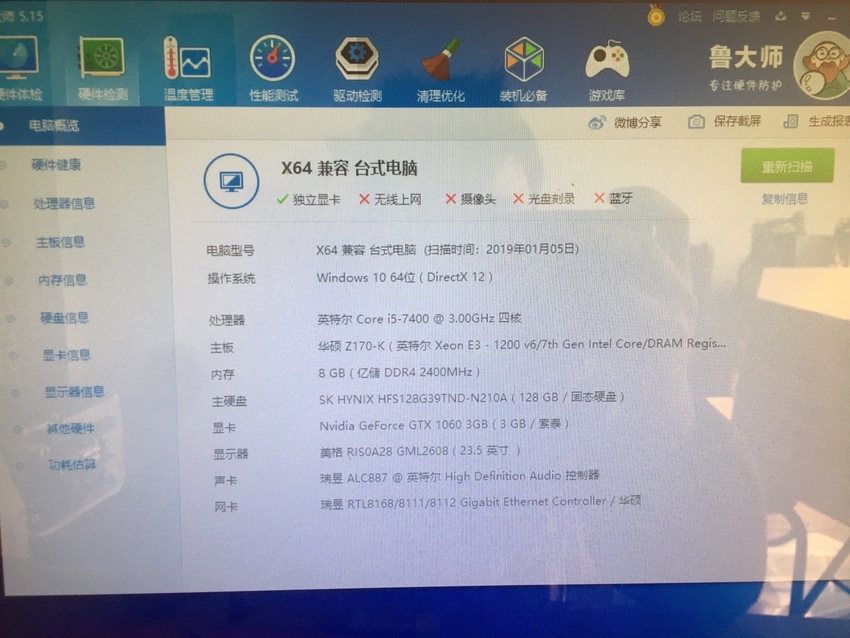Click the 内存 row label

pos(222,375)
